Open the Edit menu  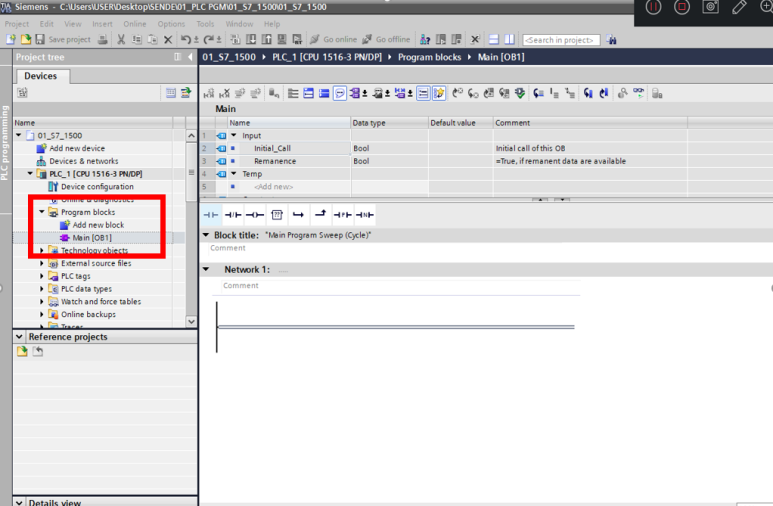[x=47, y=24]
